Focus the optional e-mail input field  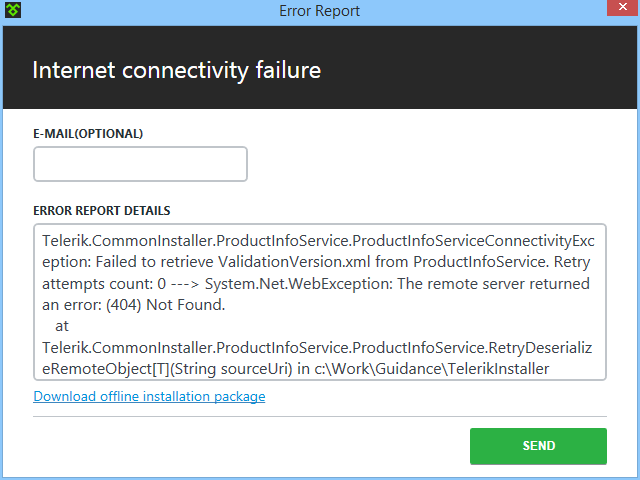click(x=140, y=164)
